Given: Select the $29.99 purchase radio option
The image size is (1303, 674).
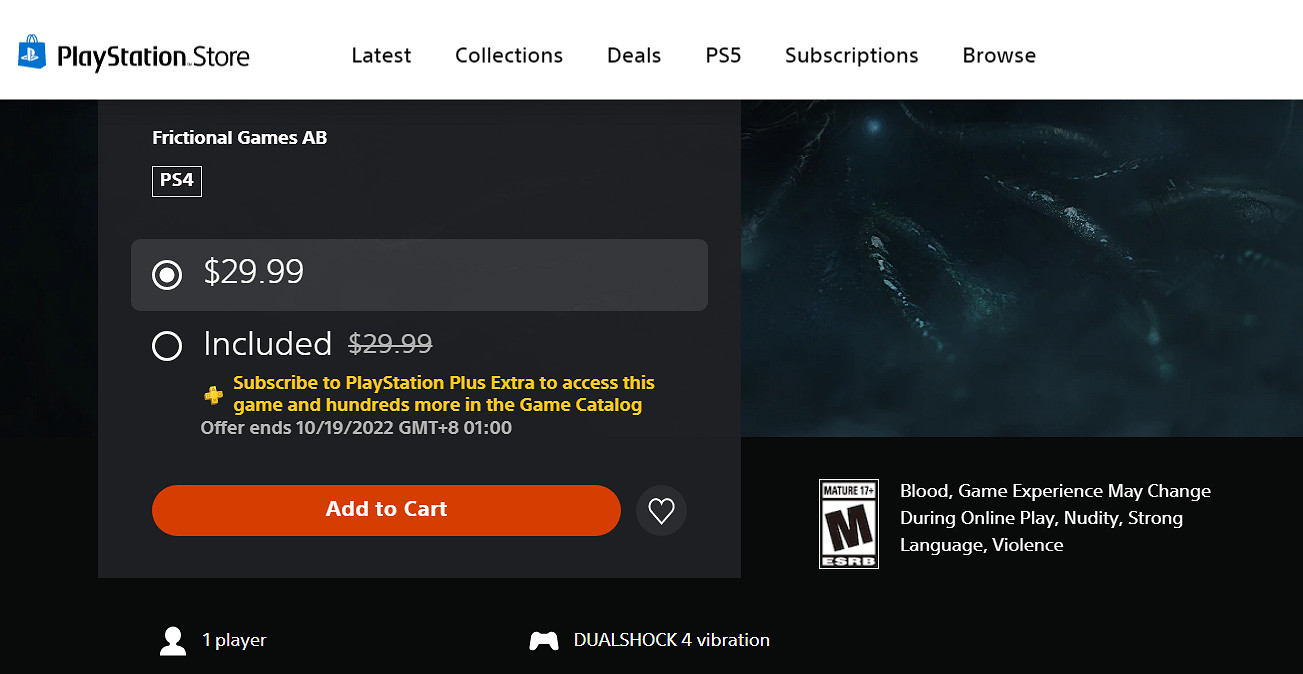Looking at the screenshot, I should click(167, 274).
